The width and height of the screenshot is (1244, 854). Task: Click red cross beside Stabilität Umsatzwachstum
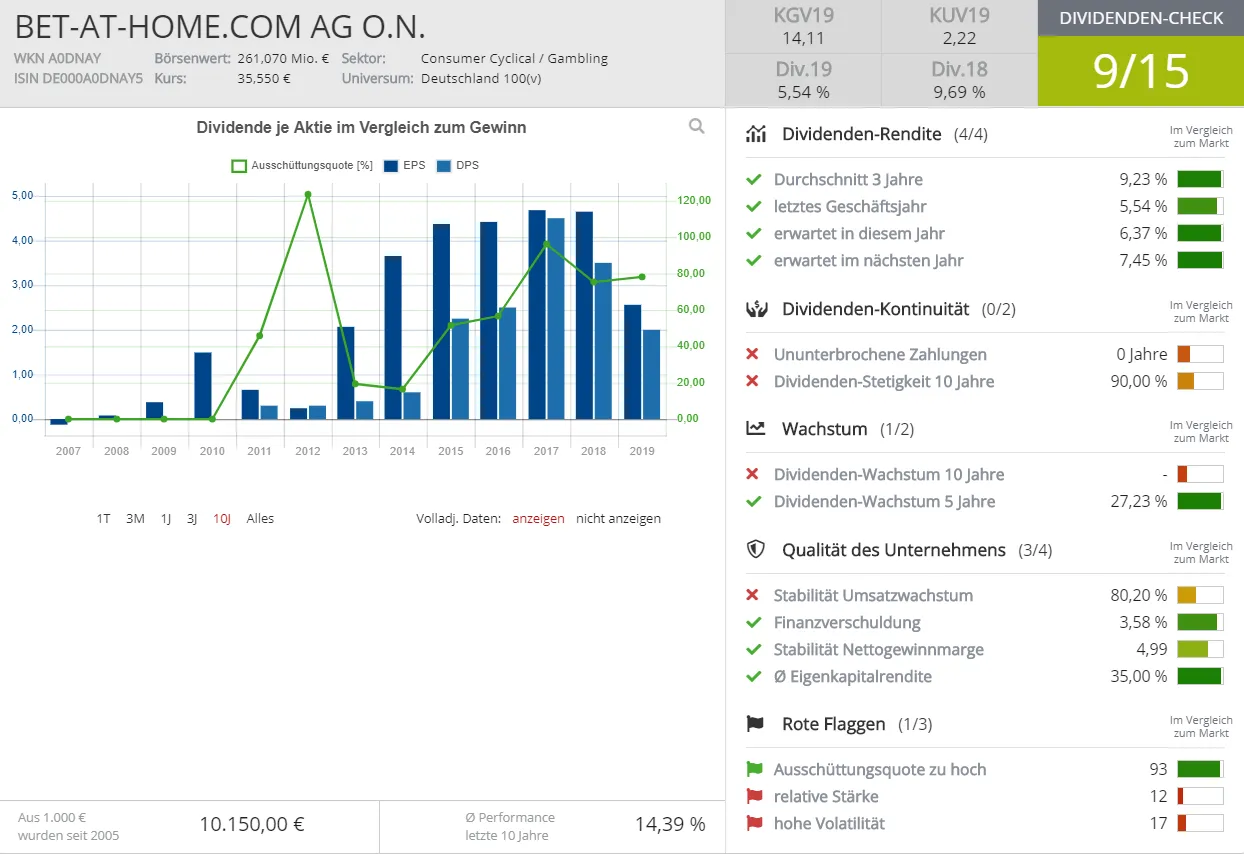click(x=753, y=595)
